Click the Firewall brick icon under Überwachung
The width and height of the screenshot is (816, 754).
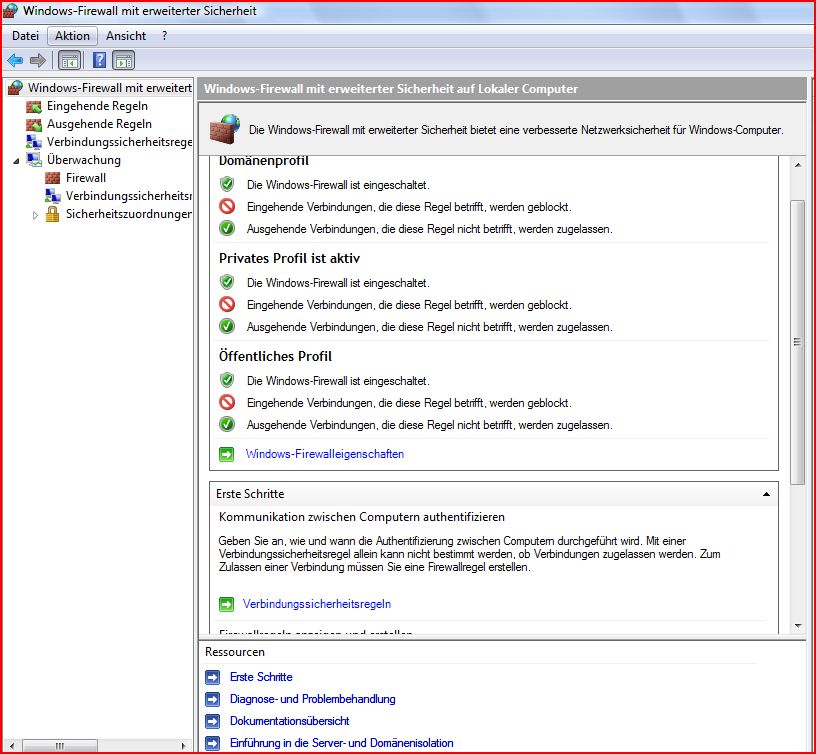pos(53,178)
